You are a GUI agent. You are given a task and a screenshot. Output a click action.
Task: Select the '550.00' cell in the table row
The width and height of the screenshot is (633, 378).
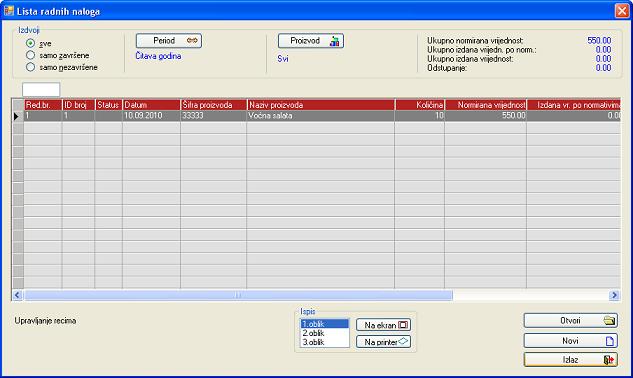click(486, 116)
